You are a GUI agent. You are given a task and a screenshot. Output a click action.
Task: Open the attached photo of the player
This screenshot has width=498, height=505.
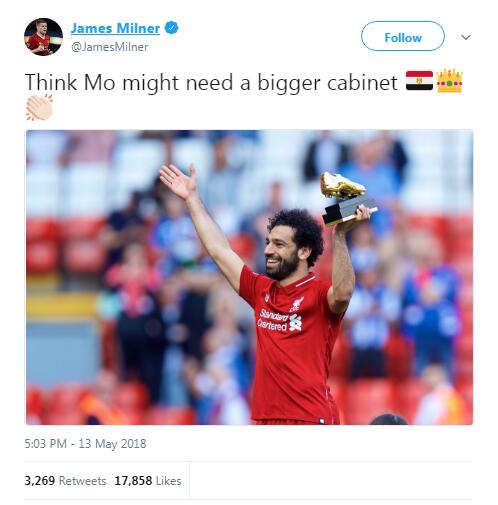pos(249,277)
